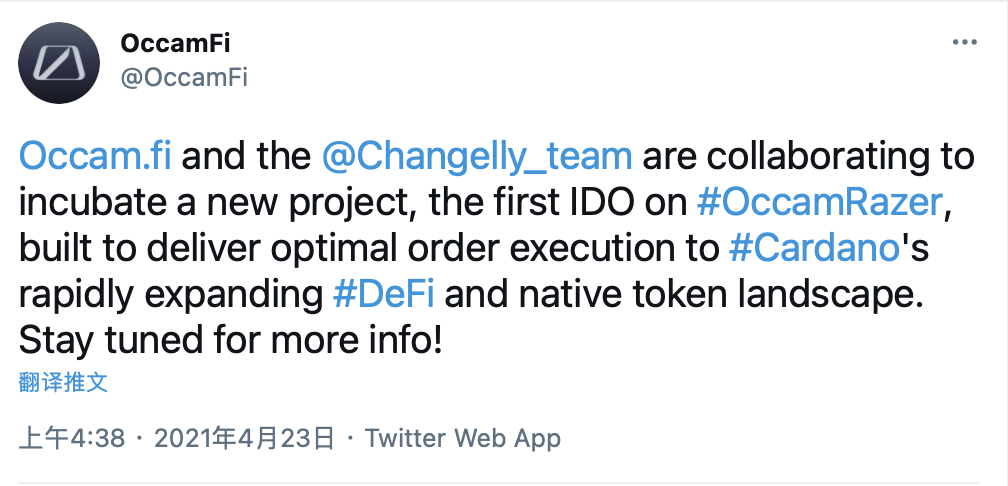1008x486 pixels.
Task: Open the #Cardano hashtag
Action: (x=814, y=249)
